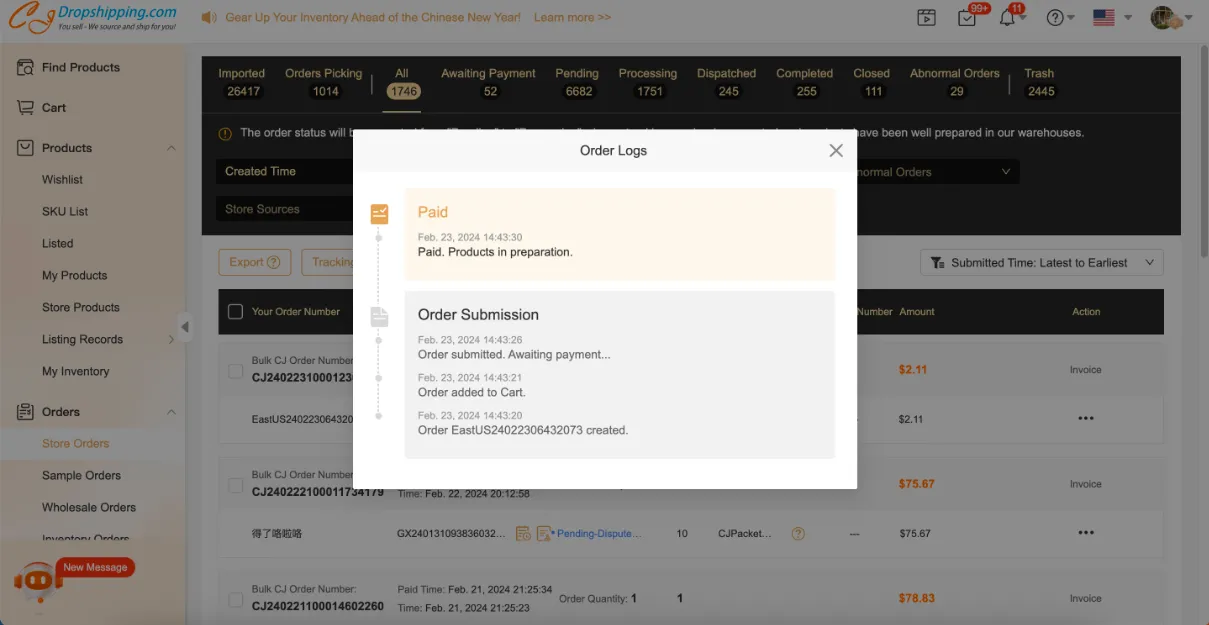Screen dimensions: 1209x625
Task: Toggle the select-all checkbox beside Your Order Number
Action: (235, 312)
